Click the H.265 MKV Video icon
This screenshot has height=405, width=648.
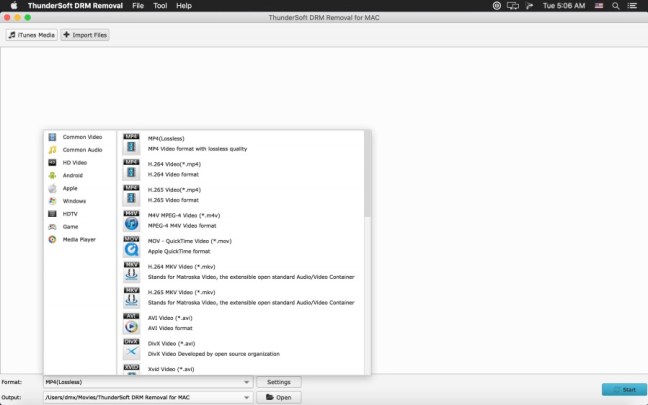pyautogui.click(x=131, y=297)
